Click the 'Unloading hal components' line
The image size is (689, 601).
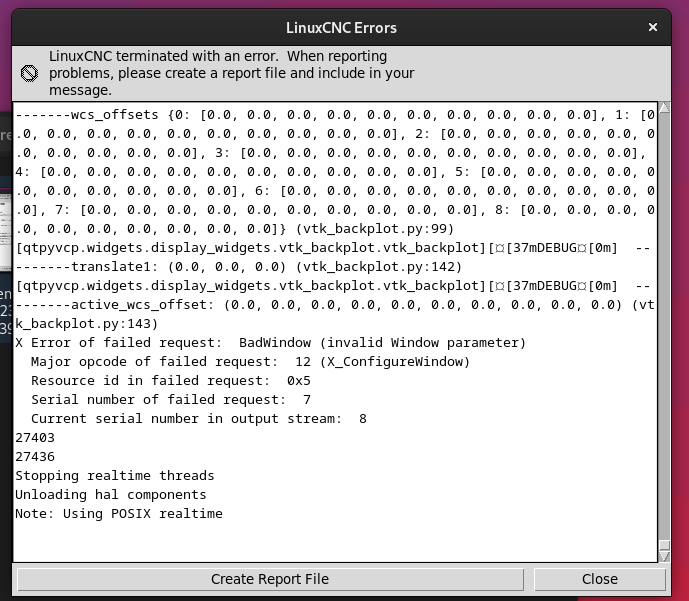[111, 494]
